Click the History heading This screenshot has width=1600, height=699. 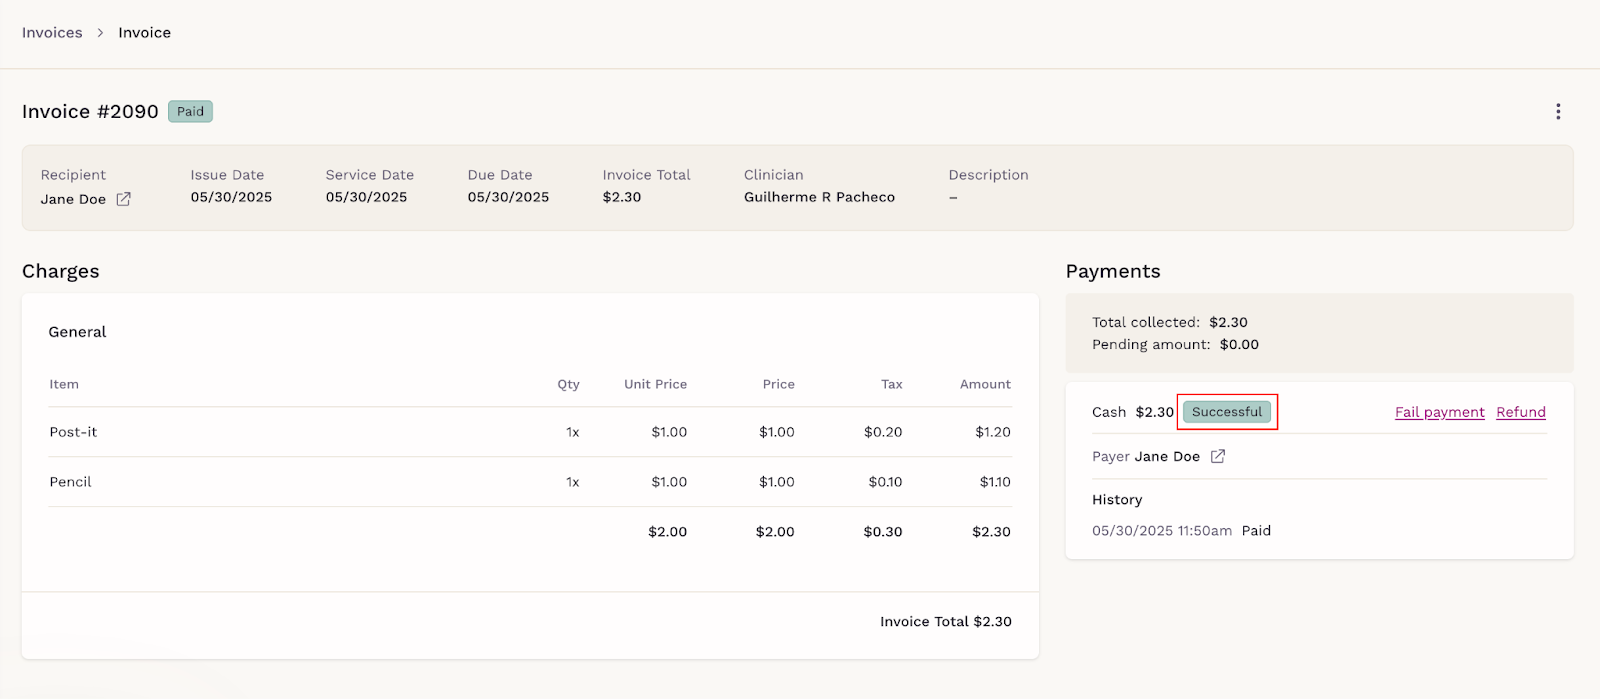pos(1117,500)
